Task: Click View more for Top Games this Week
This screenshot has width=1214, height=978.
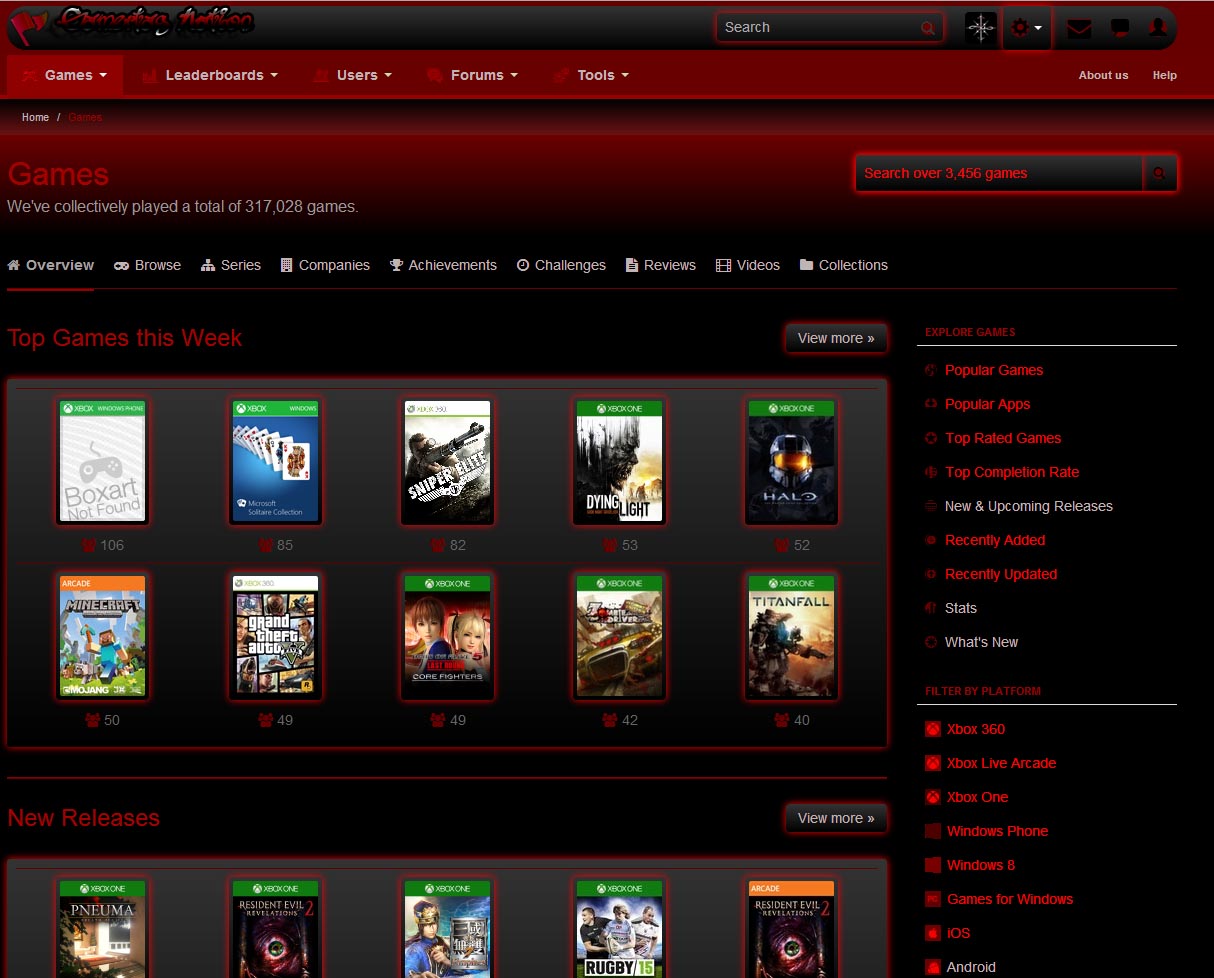Action: coord(836,338)
